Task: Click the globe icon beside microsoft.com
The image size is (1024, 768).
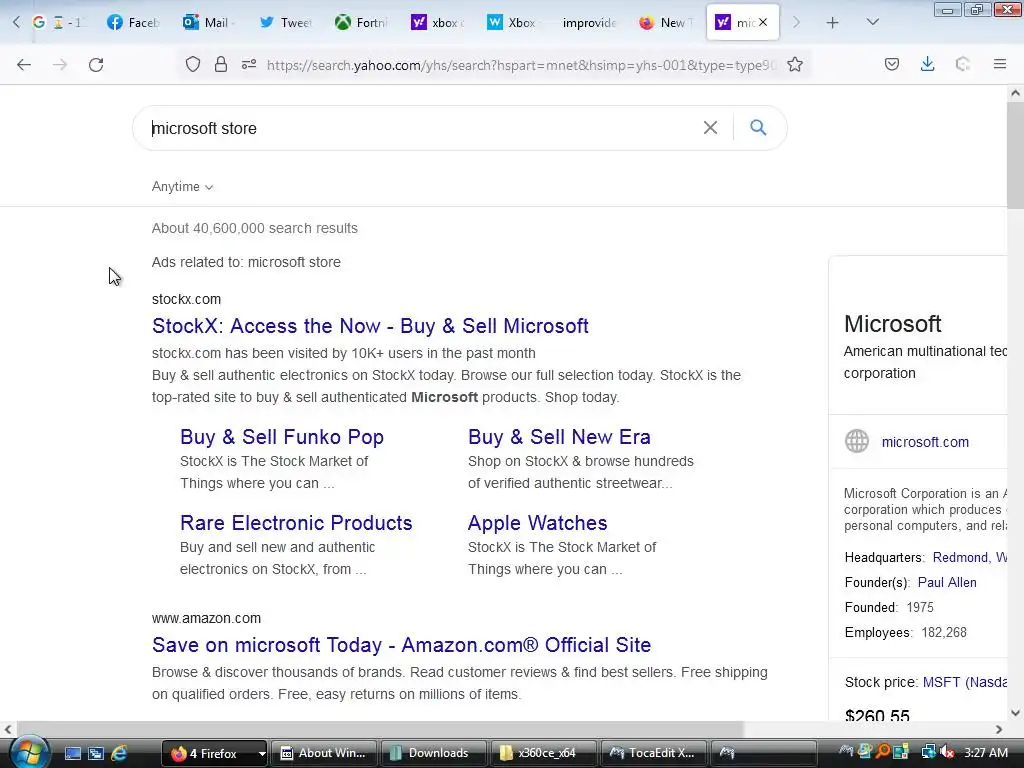Action: click(857, 441)
